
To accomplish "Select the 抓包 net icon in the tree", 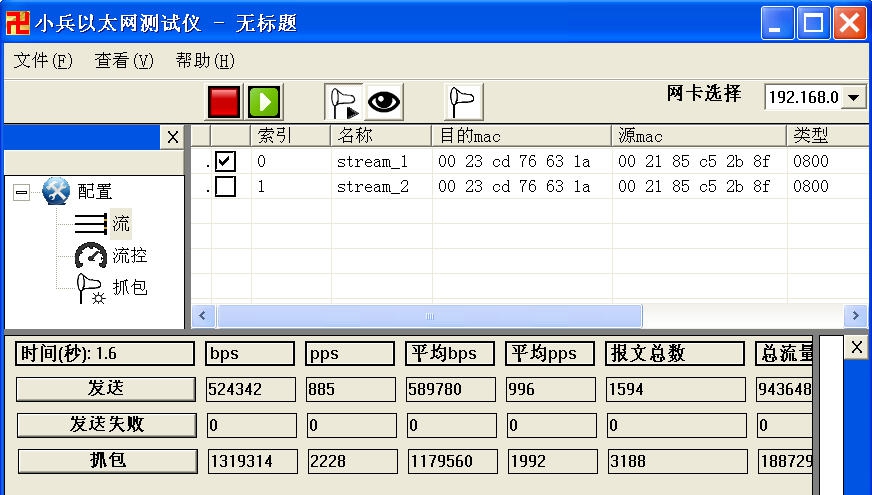I will (x=91, y=288).
